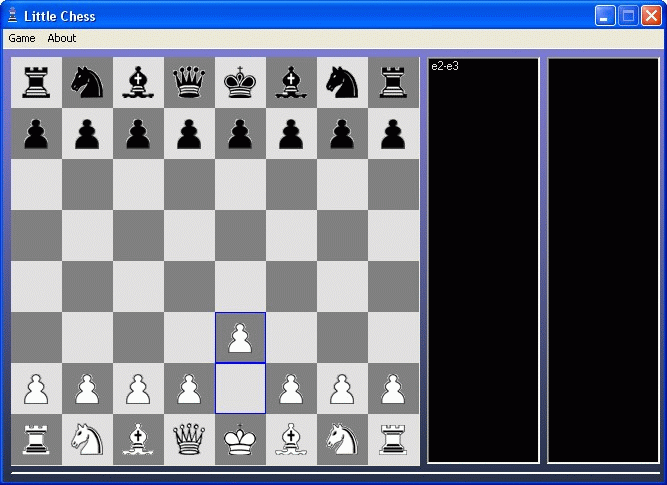Select the black knight on b8
This screenshot has width=667, height=485.
click(87, 83)
